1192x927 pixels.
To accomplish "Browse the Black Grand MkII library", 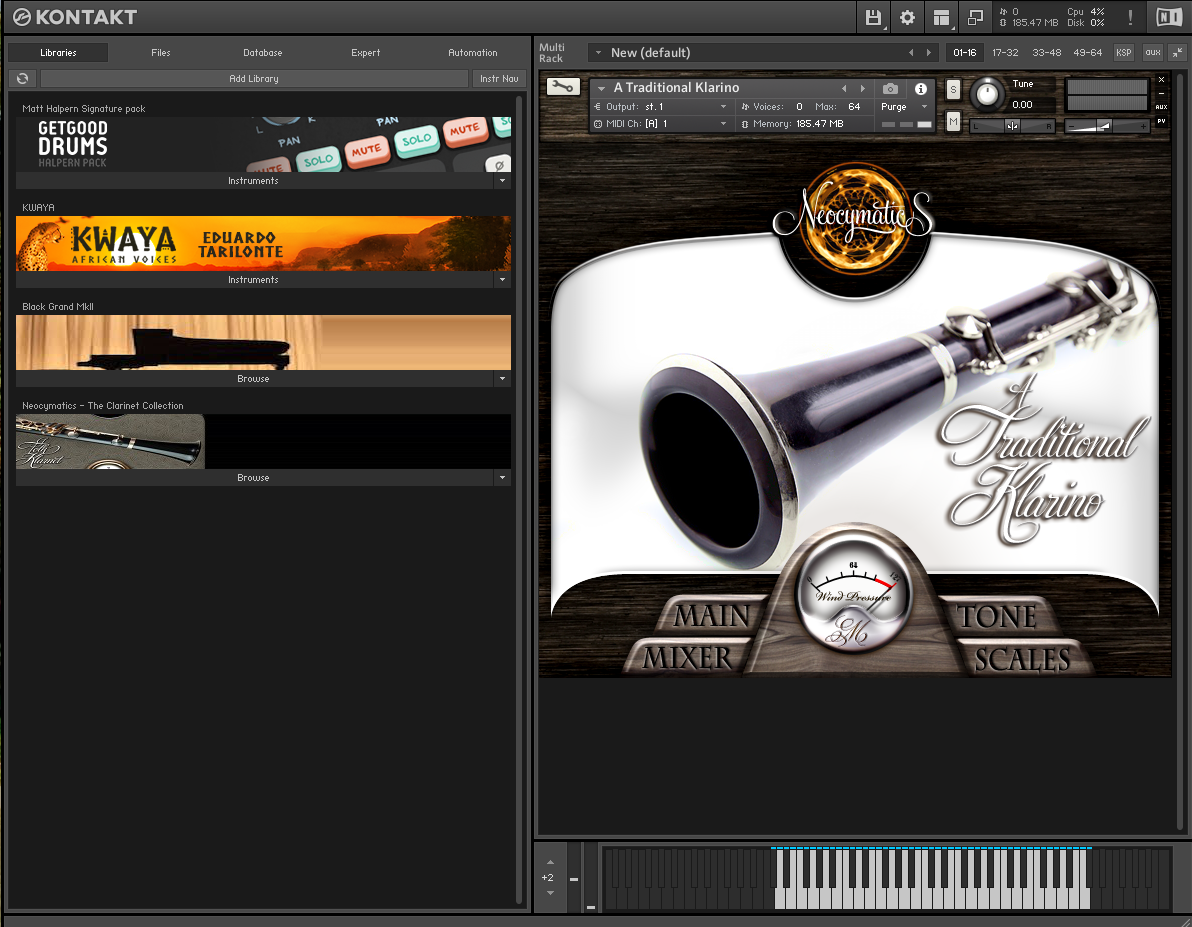I will point(254,379).
